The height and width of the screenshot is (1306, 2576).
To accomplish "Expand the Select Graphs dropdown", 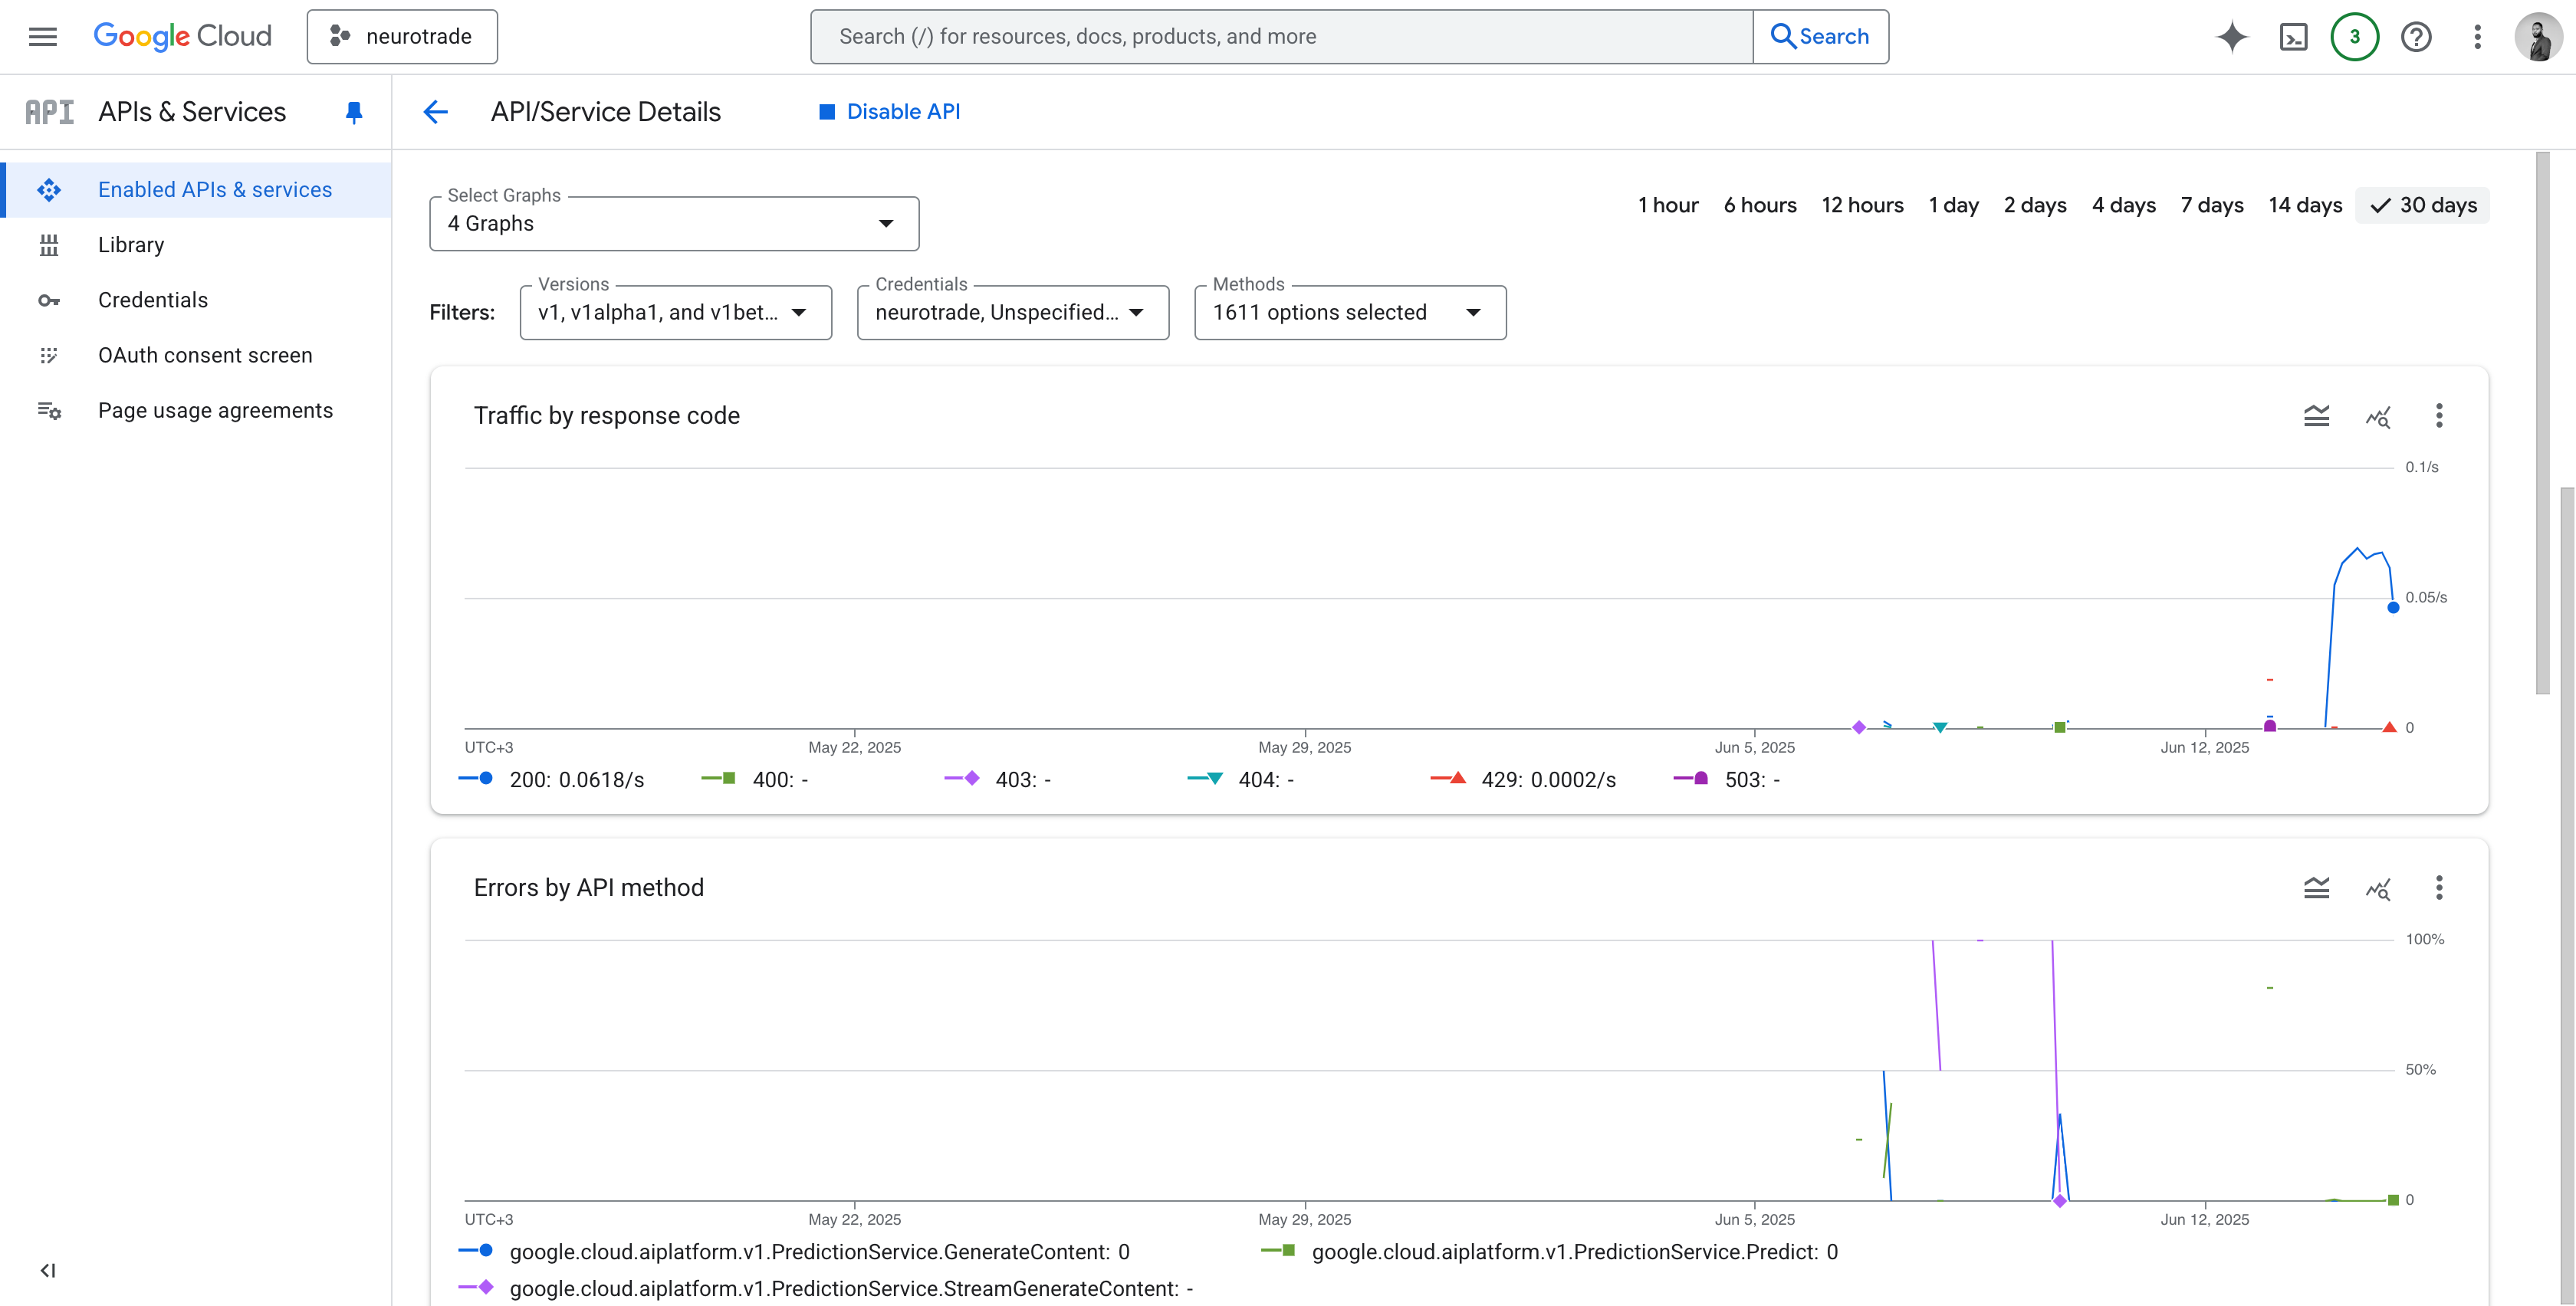I will pos(674,224).
